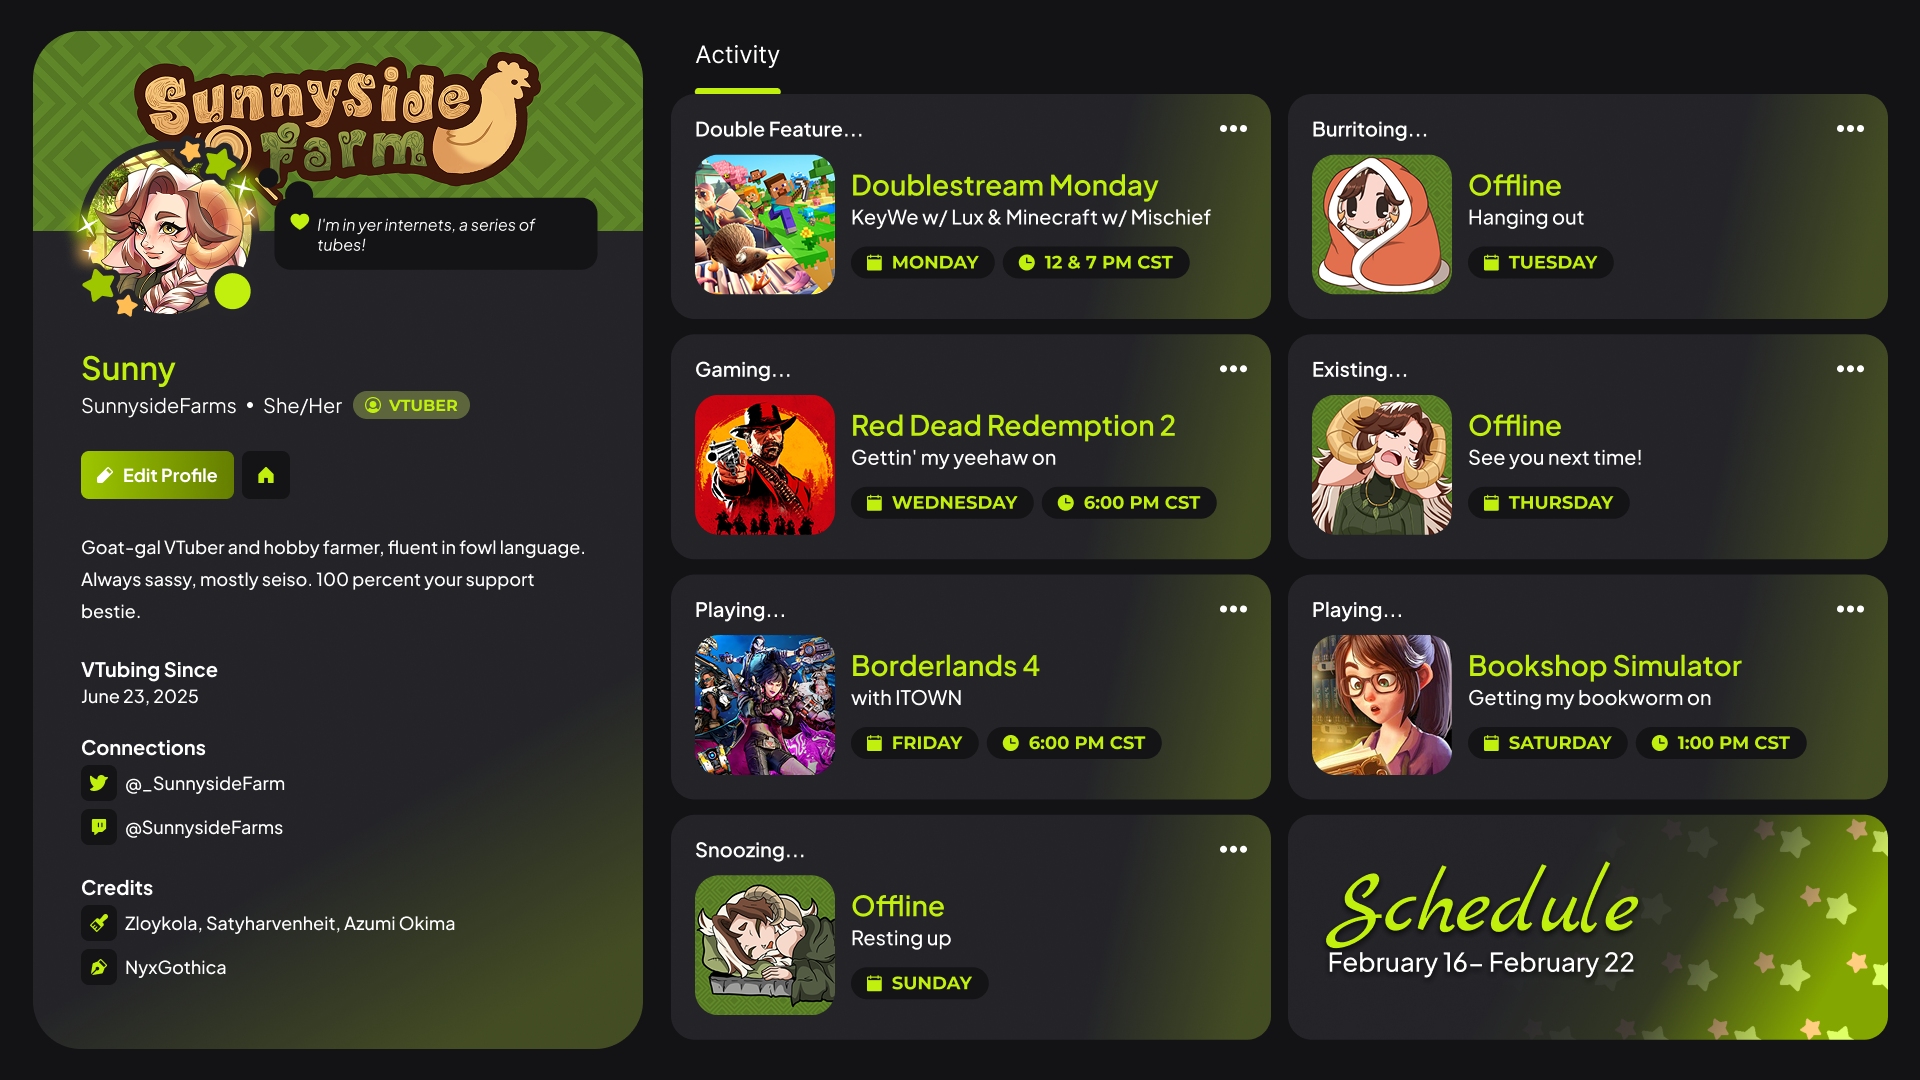
Task: Expand more options on Gaming card
Action: coord(1233,369)
